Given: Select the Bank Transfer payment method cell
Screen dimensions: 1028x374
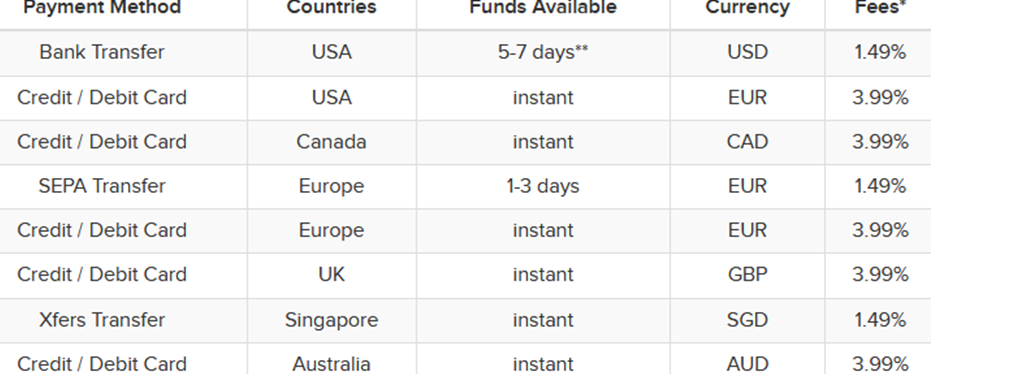Looking at the screenshot, I should click(x=102, y=52).
